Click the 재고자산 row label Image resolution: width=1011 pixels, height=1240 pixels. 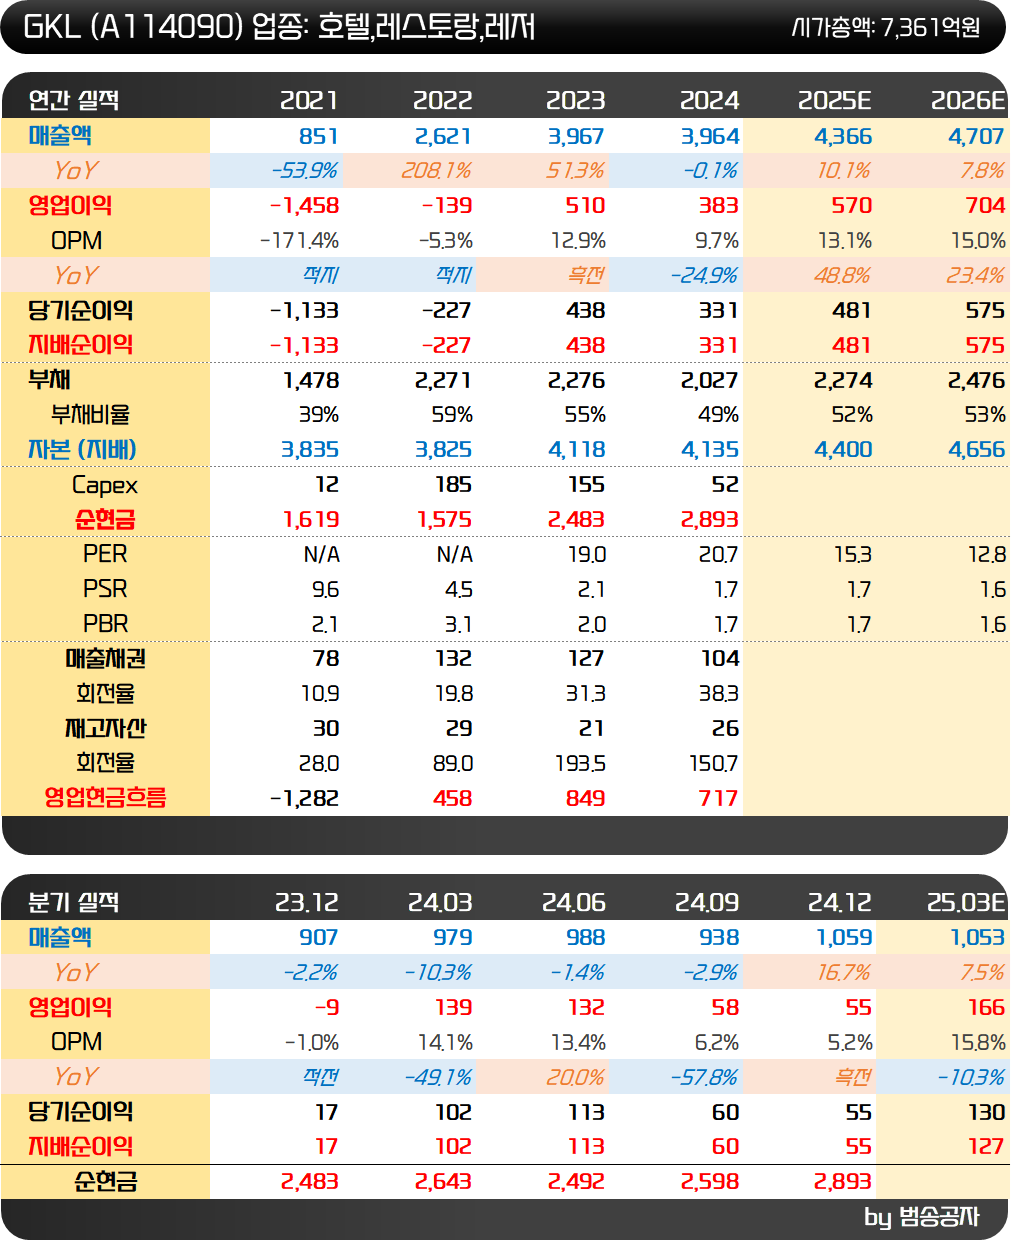pyautogui.click(x=105, y=728)
